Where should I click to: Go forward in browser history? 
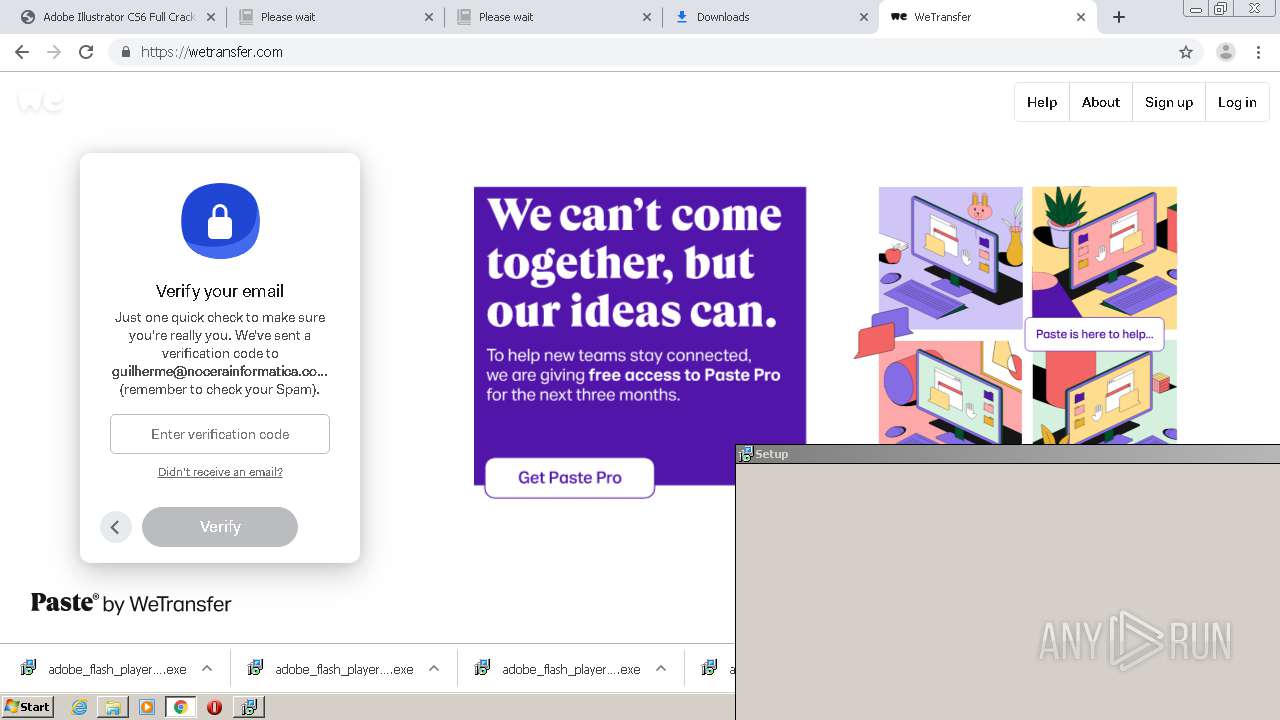(54, 52)
